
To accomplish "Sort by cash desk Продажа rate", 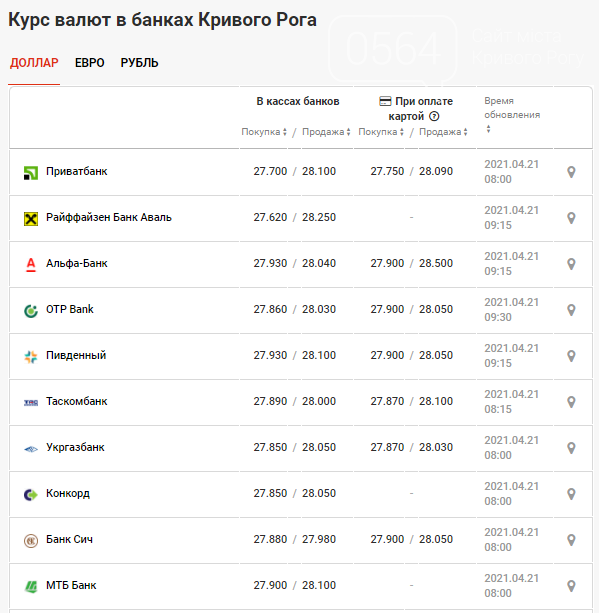I will coord(326,132).
